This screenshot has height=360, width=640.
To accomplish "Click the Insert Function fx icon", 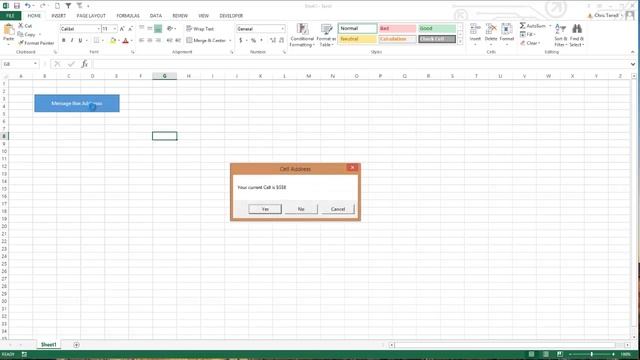I will [84, 64].
